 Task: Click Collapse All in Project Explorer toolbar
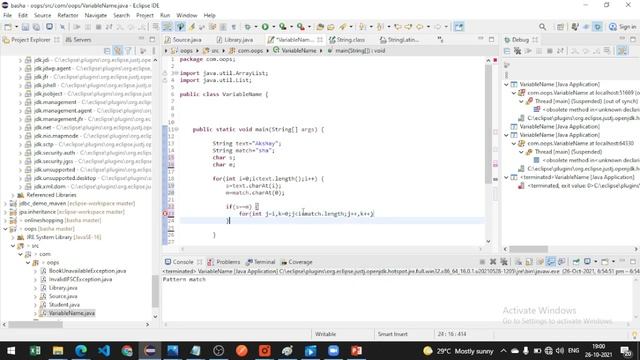pyautogui.click(x=107, y=51)
